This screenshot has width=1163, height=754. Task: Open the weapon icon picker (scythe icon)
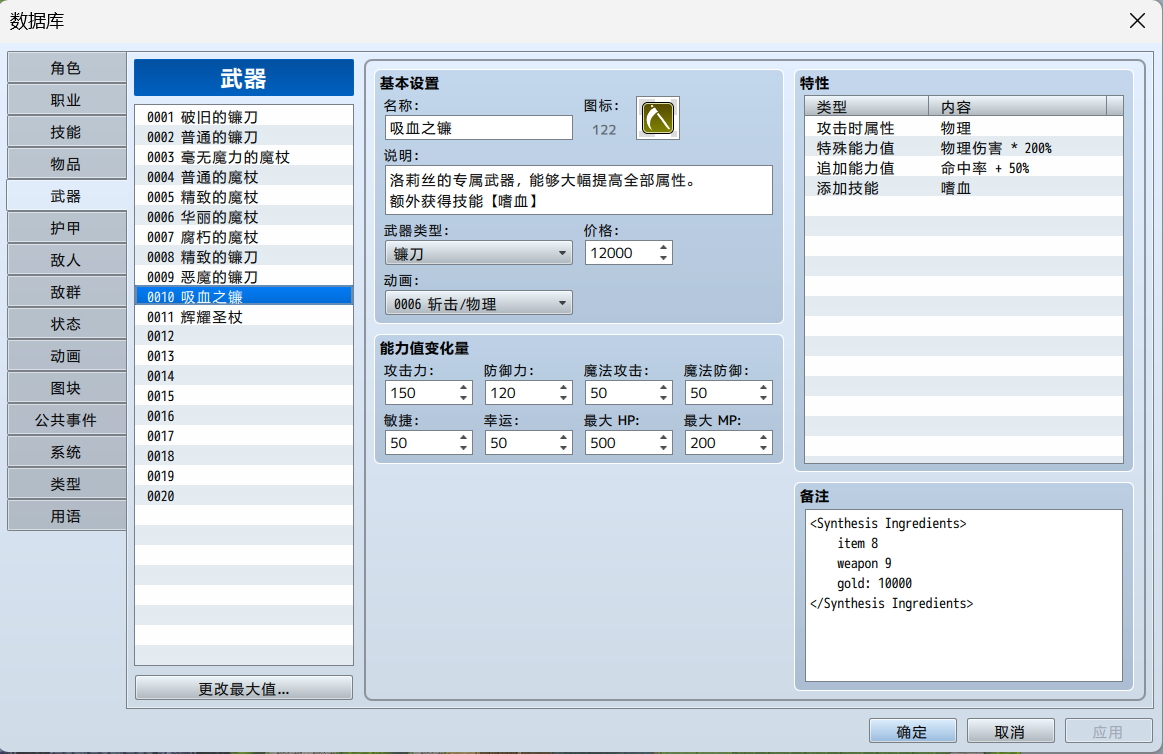(658, 118)
